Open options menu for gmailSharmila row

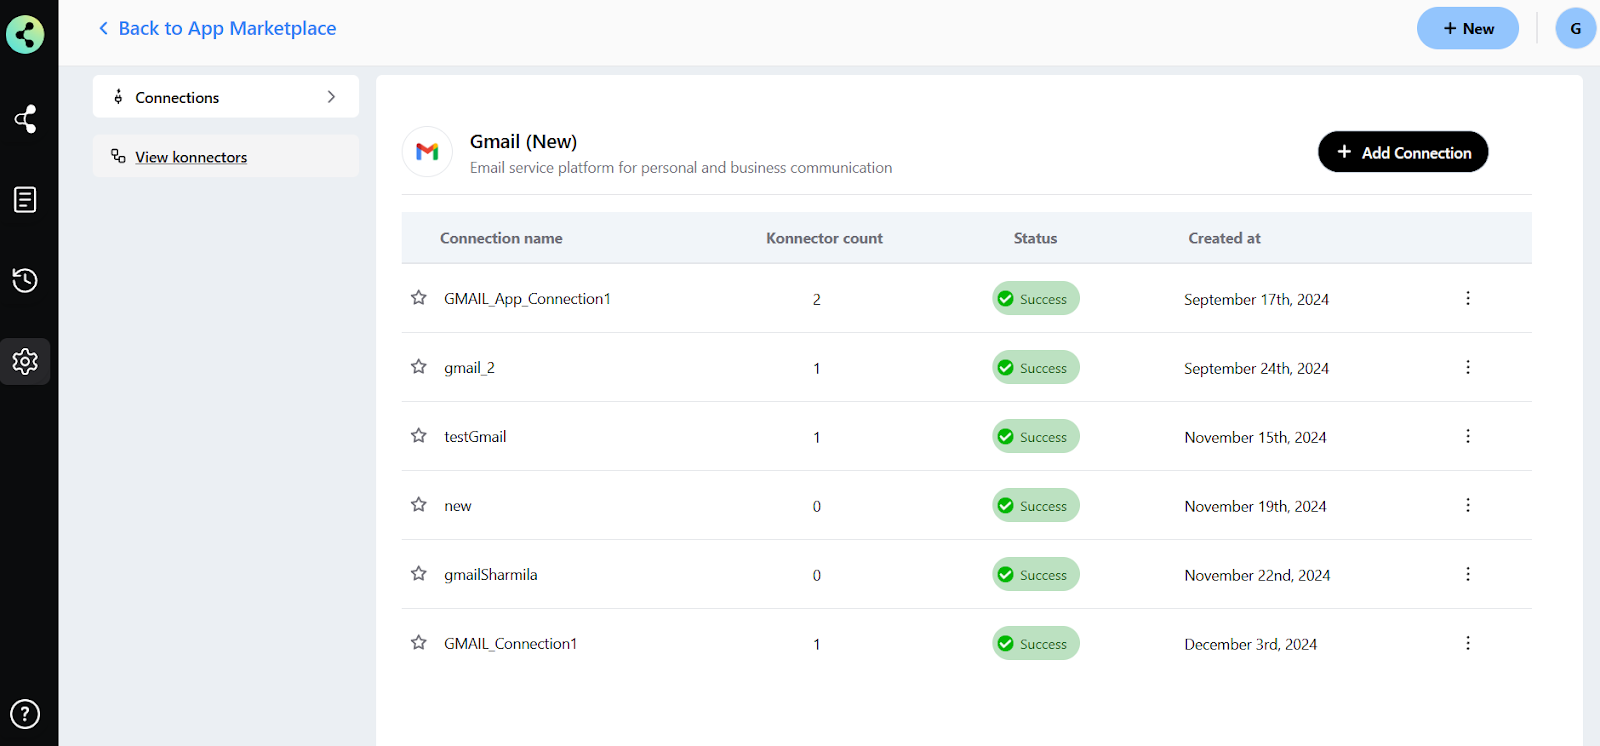click(x=1467, y=574)
